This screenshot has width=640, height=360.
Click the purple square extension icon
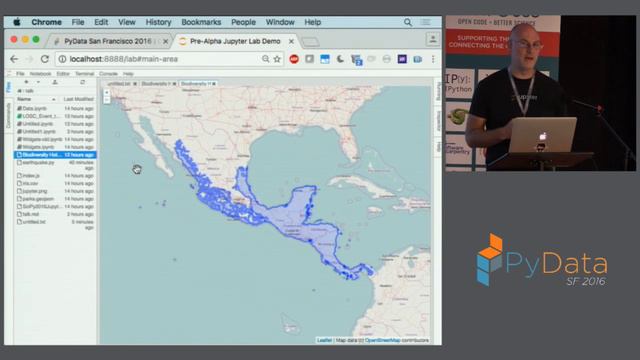click(x=402, y=59)
